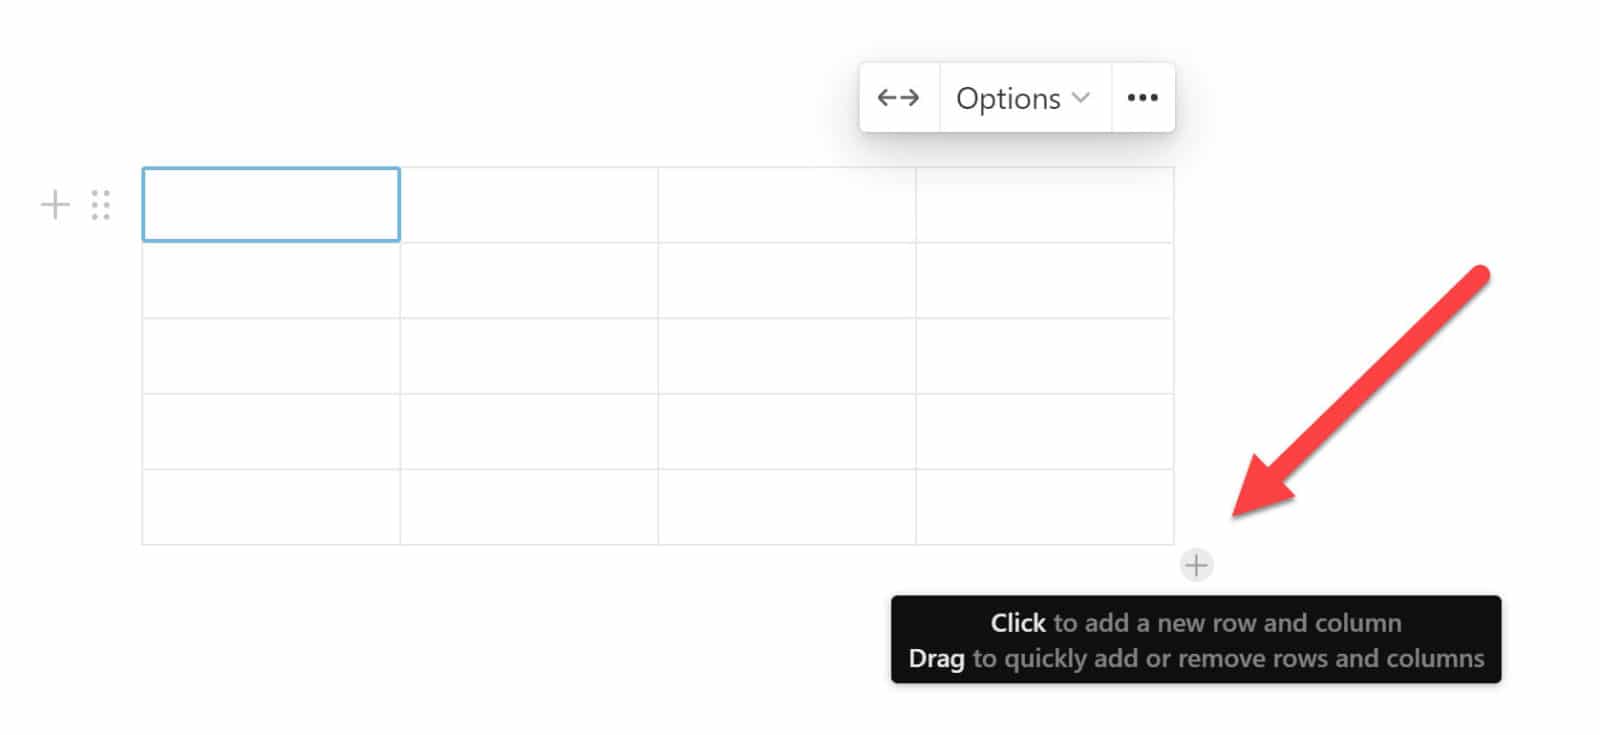1600x735 pixels.
Task: Click Options in the table toolbar
Action: click(1008, 97)
